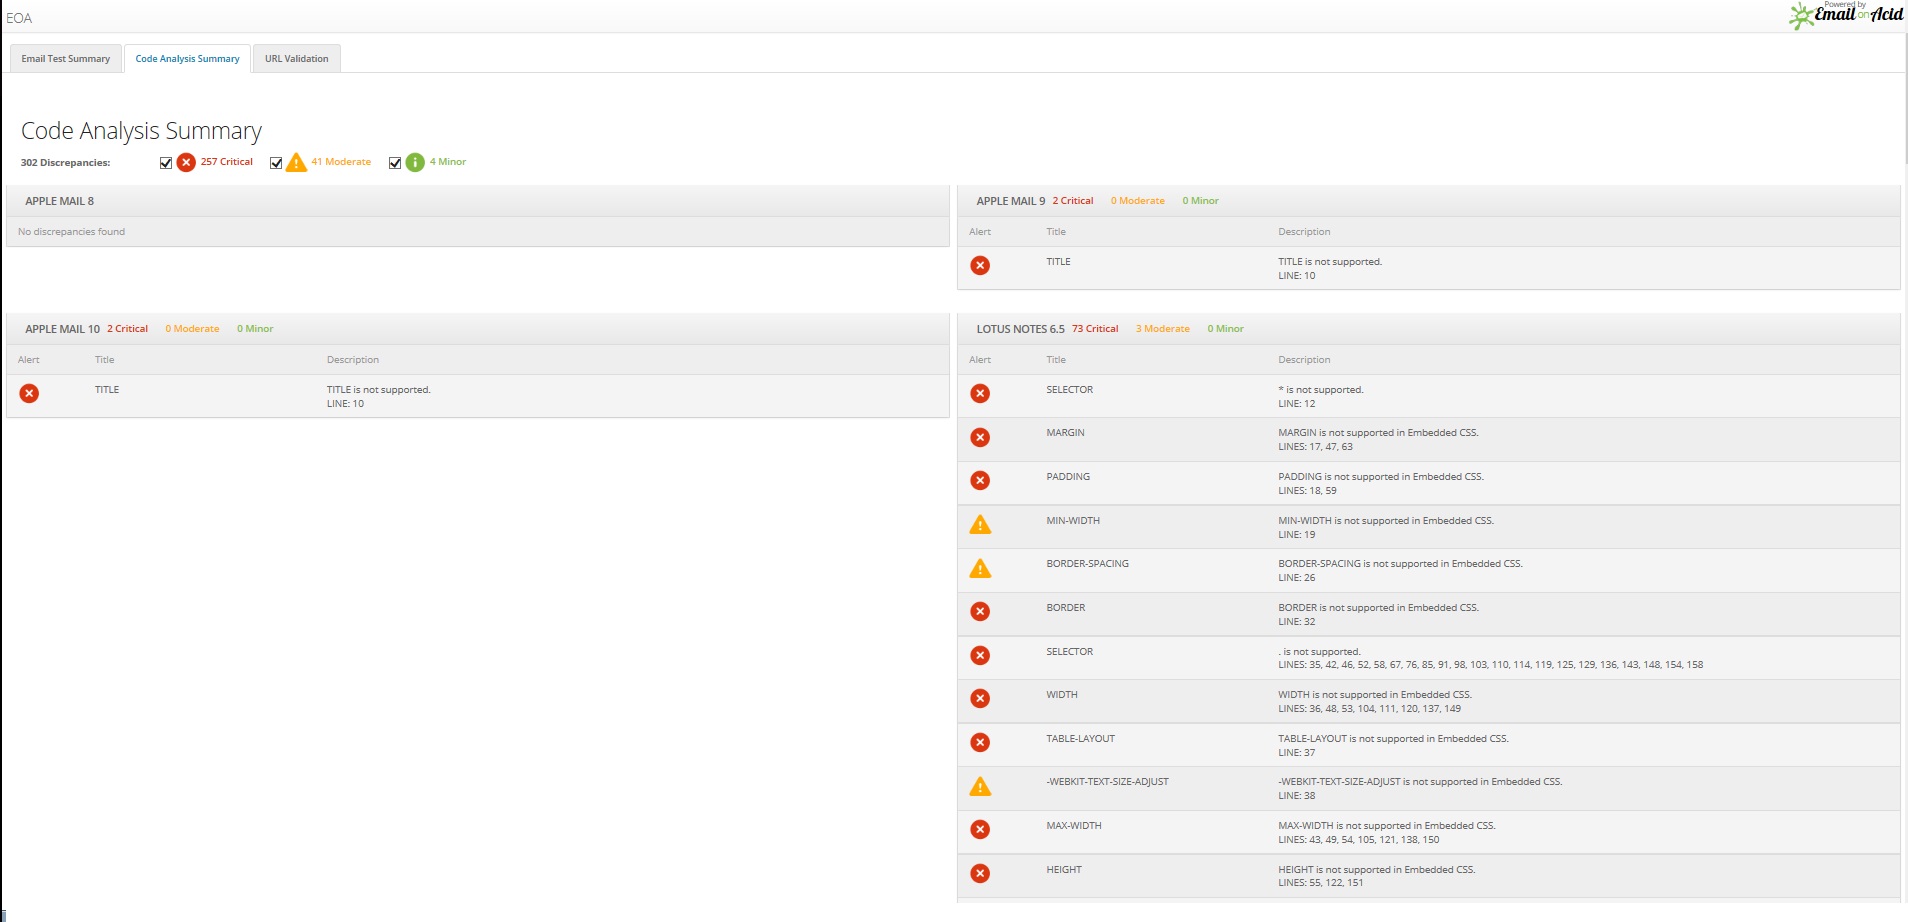Disable the Minor discrepancies checkbox
Image resolution: width=1908 pixels, height=922 pixels.
[x=395, y=163]
